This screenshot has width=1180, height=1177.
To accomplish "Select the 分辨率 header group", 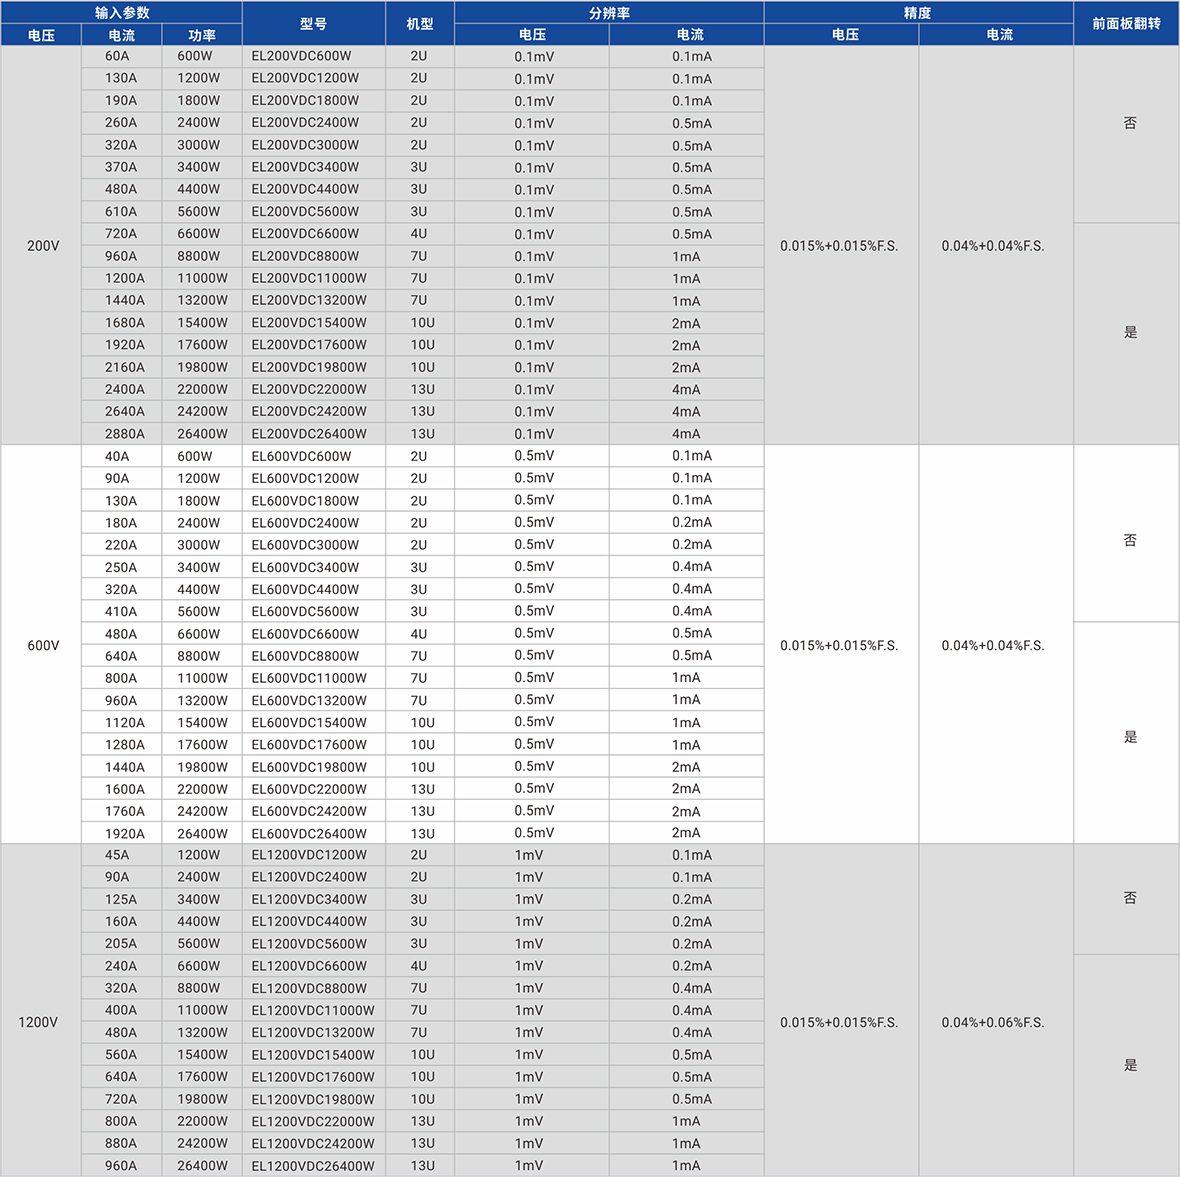I will [609, 13].
